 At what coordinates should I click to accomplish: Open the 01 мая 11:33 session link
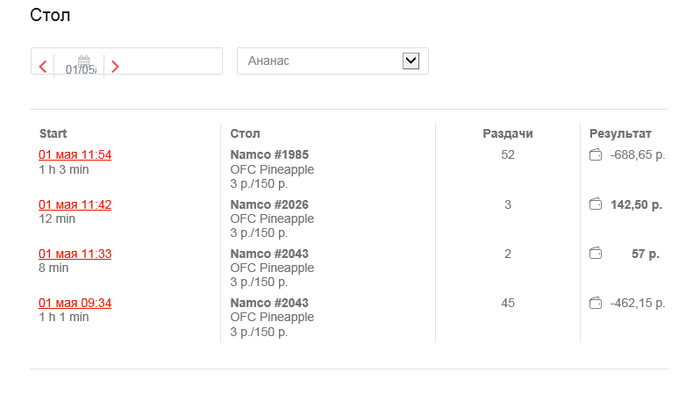(75, 254)
